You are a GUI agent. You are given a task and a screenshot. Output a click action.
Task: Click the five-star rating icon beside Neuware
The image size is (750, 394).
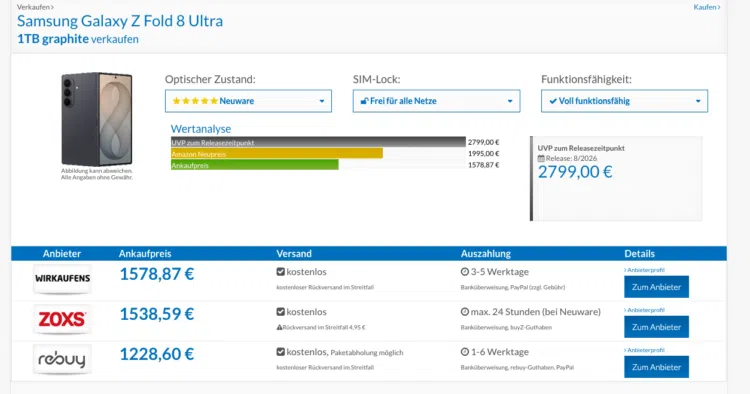pos(195,101)
